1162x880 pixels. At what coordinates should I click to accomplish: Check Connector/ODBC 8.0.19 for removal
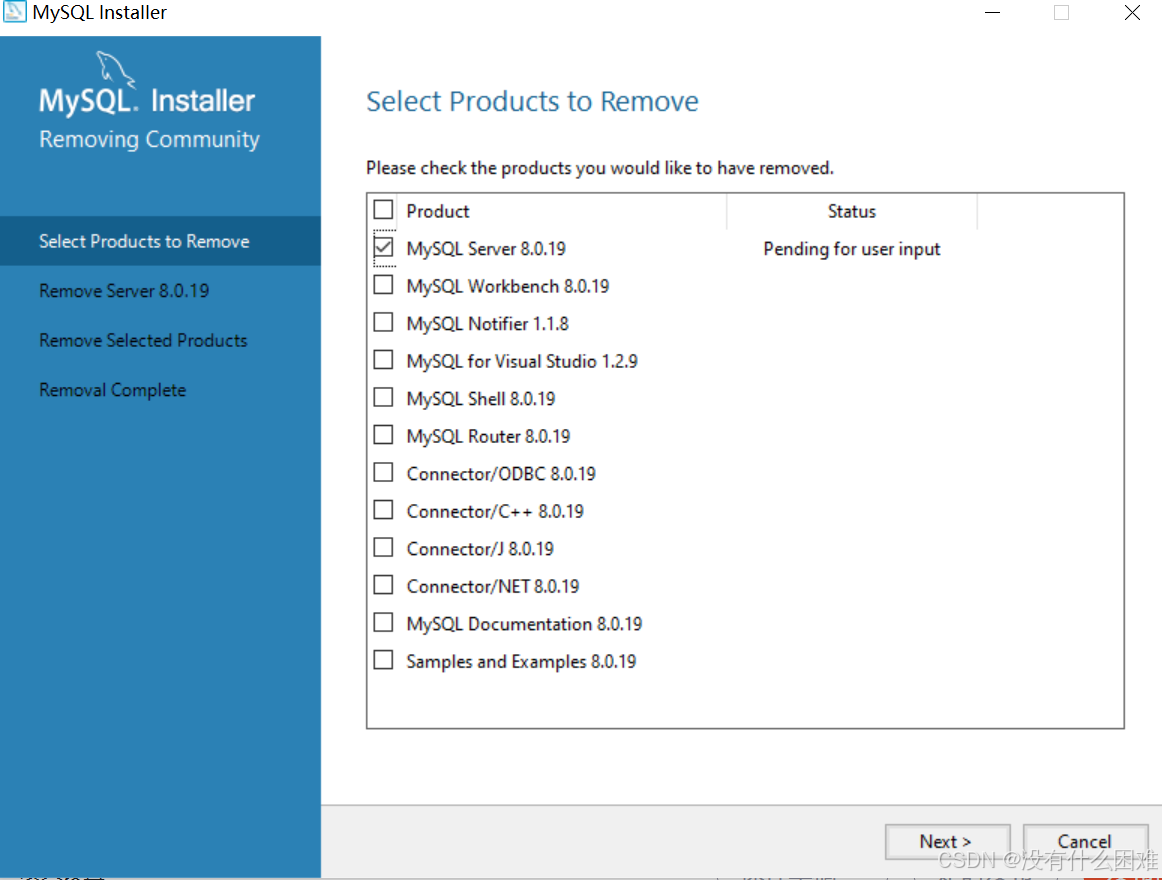383,472
